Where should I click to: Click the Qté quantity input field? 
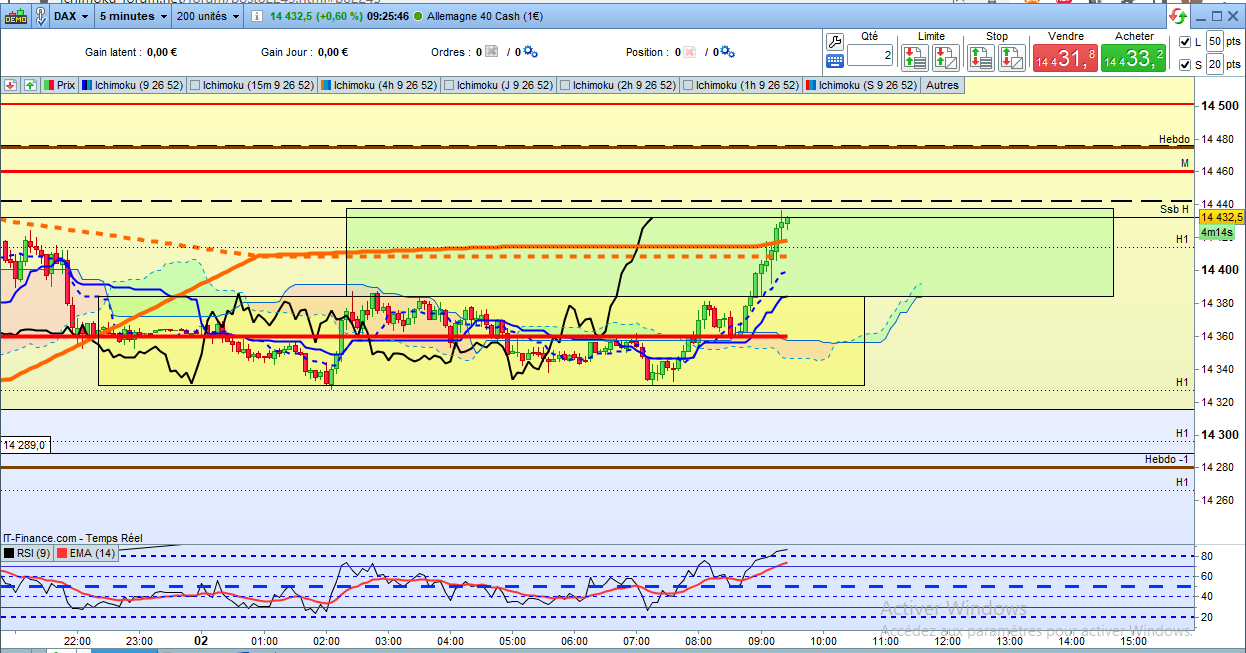[x=870, y=56]
